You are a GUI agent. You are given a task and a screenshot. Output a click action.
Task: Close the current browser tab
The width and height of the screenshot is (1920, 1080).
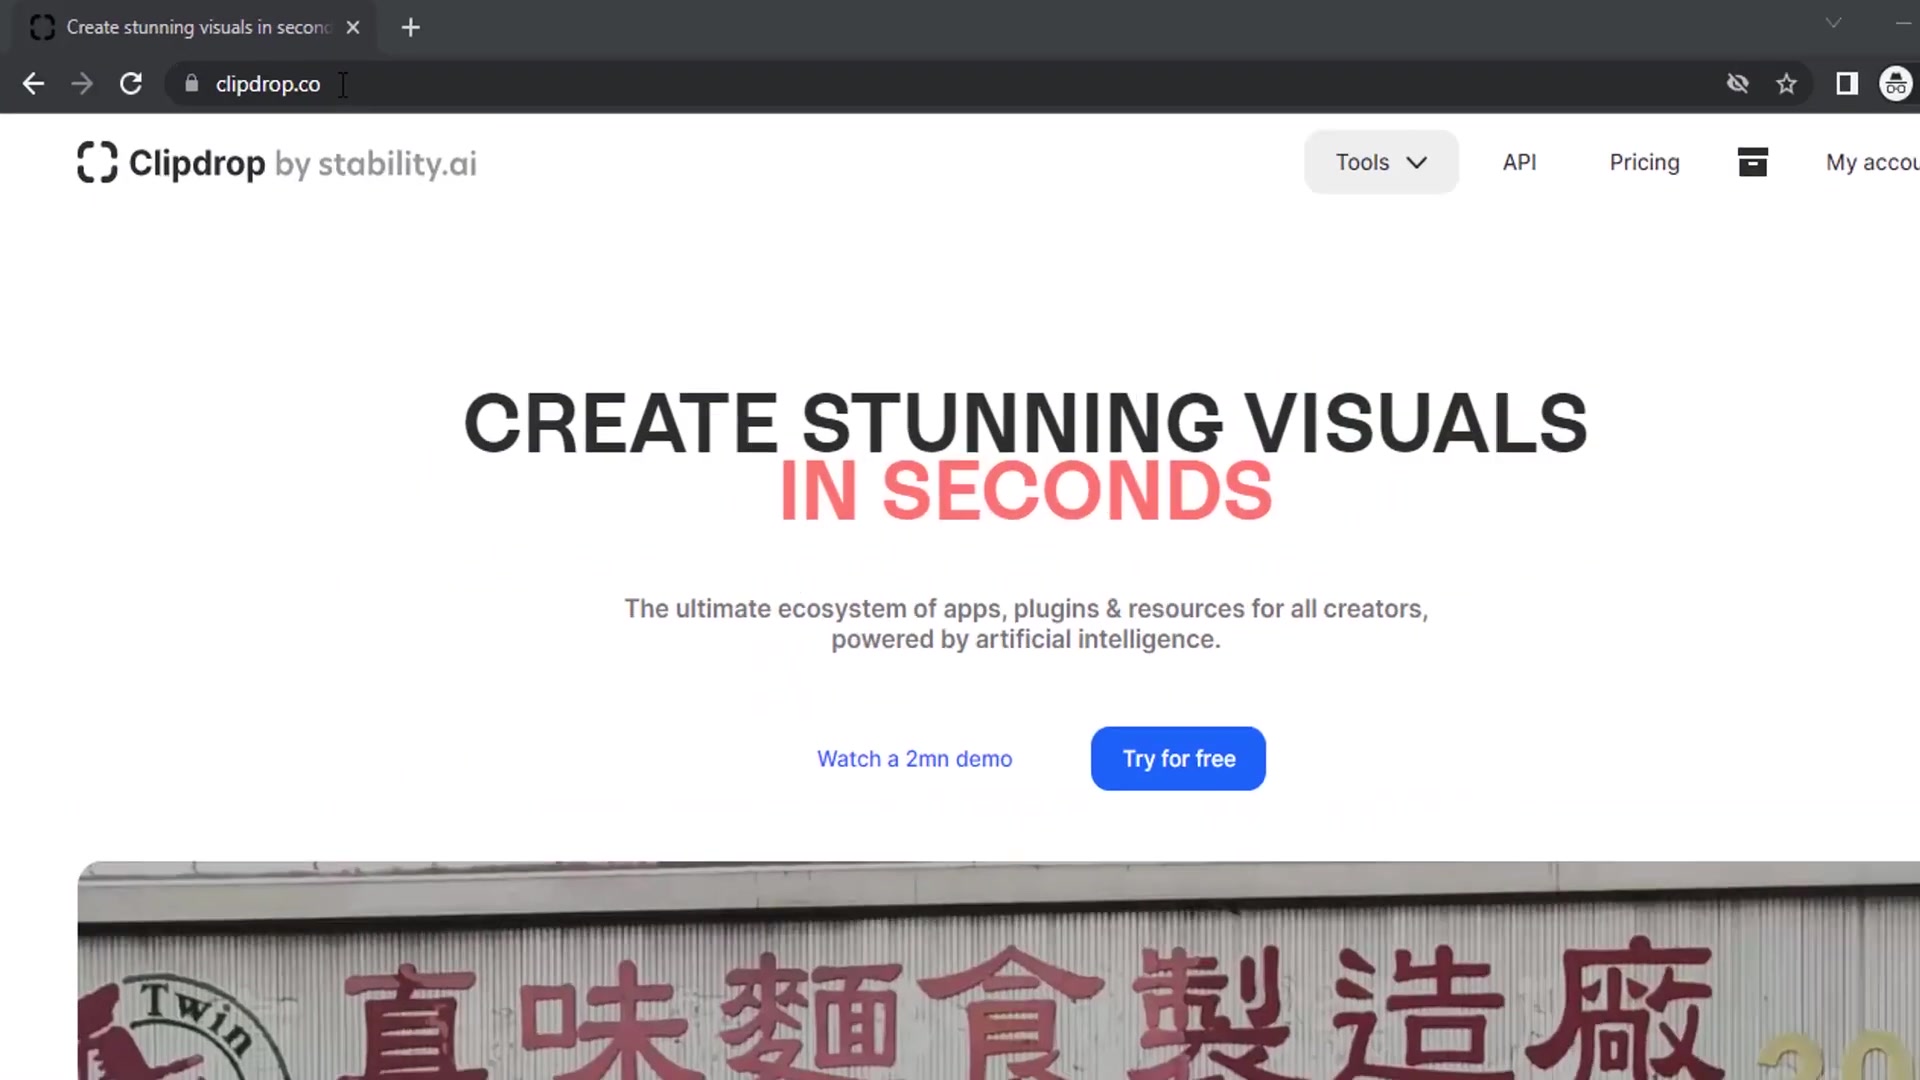(x=353, y=27)
